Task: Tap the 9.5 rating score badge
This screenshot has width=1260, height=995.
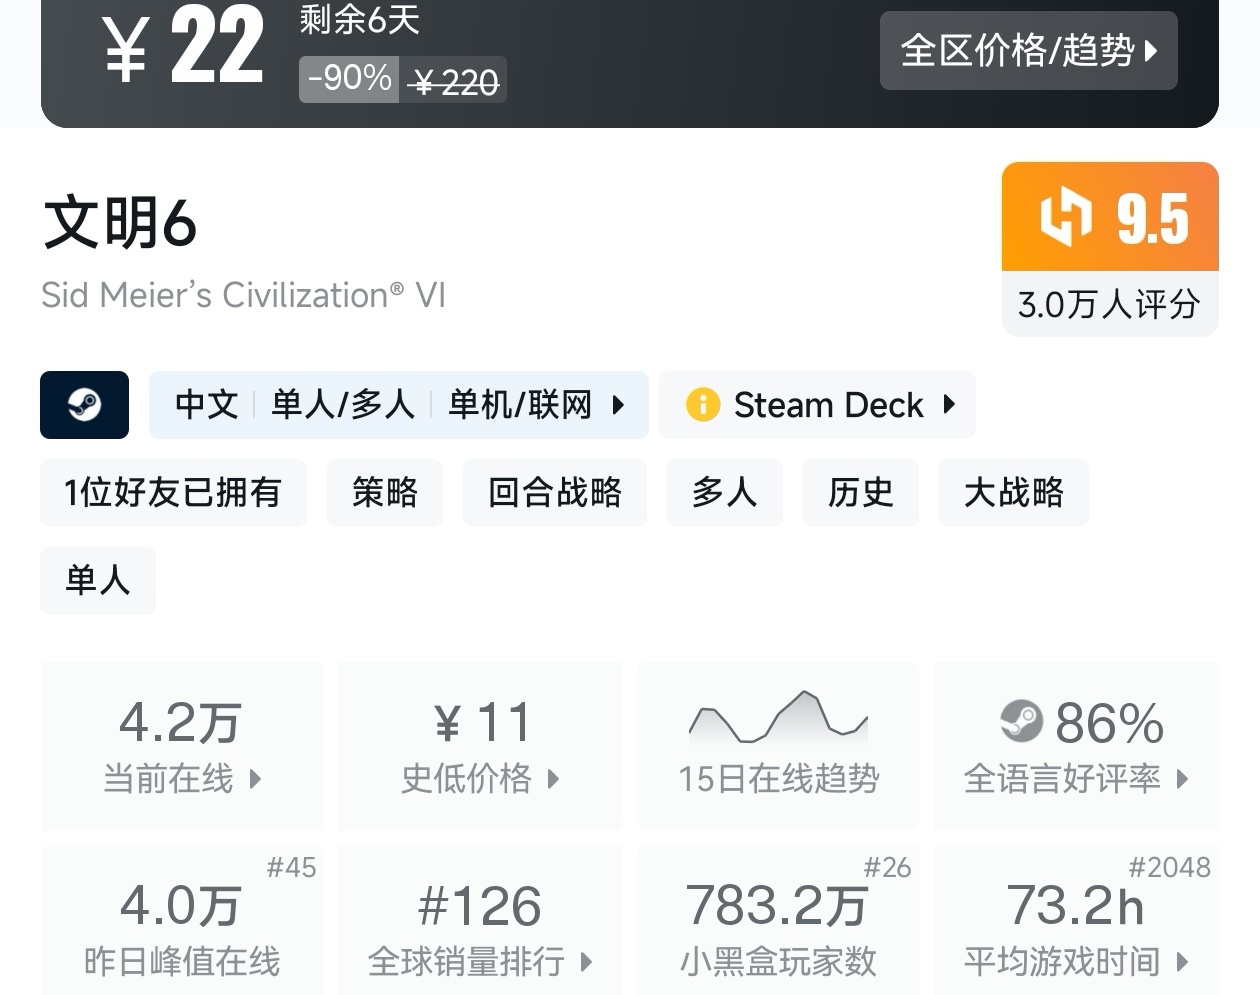Action: tap(1110, 217)
